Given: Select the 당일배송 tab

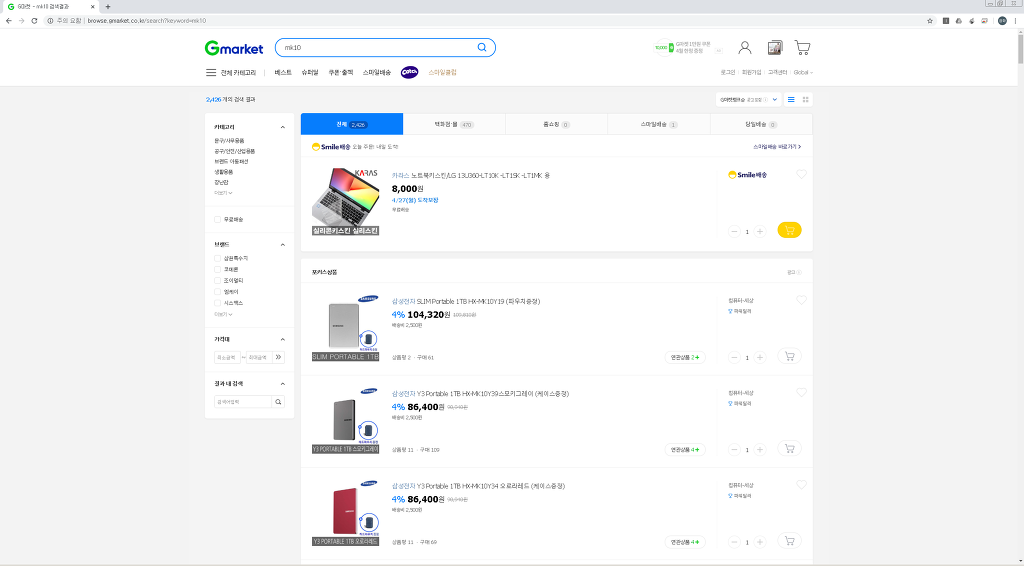Looking at the screenshot, I should pos(761,124).
